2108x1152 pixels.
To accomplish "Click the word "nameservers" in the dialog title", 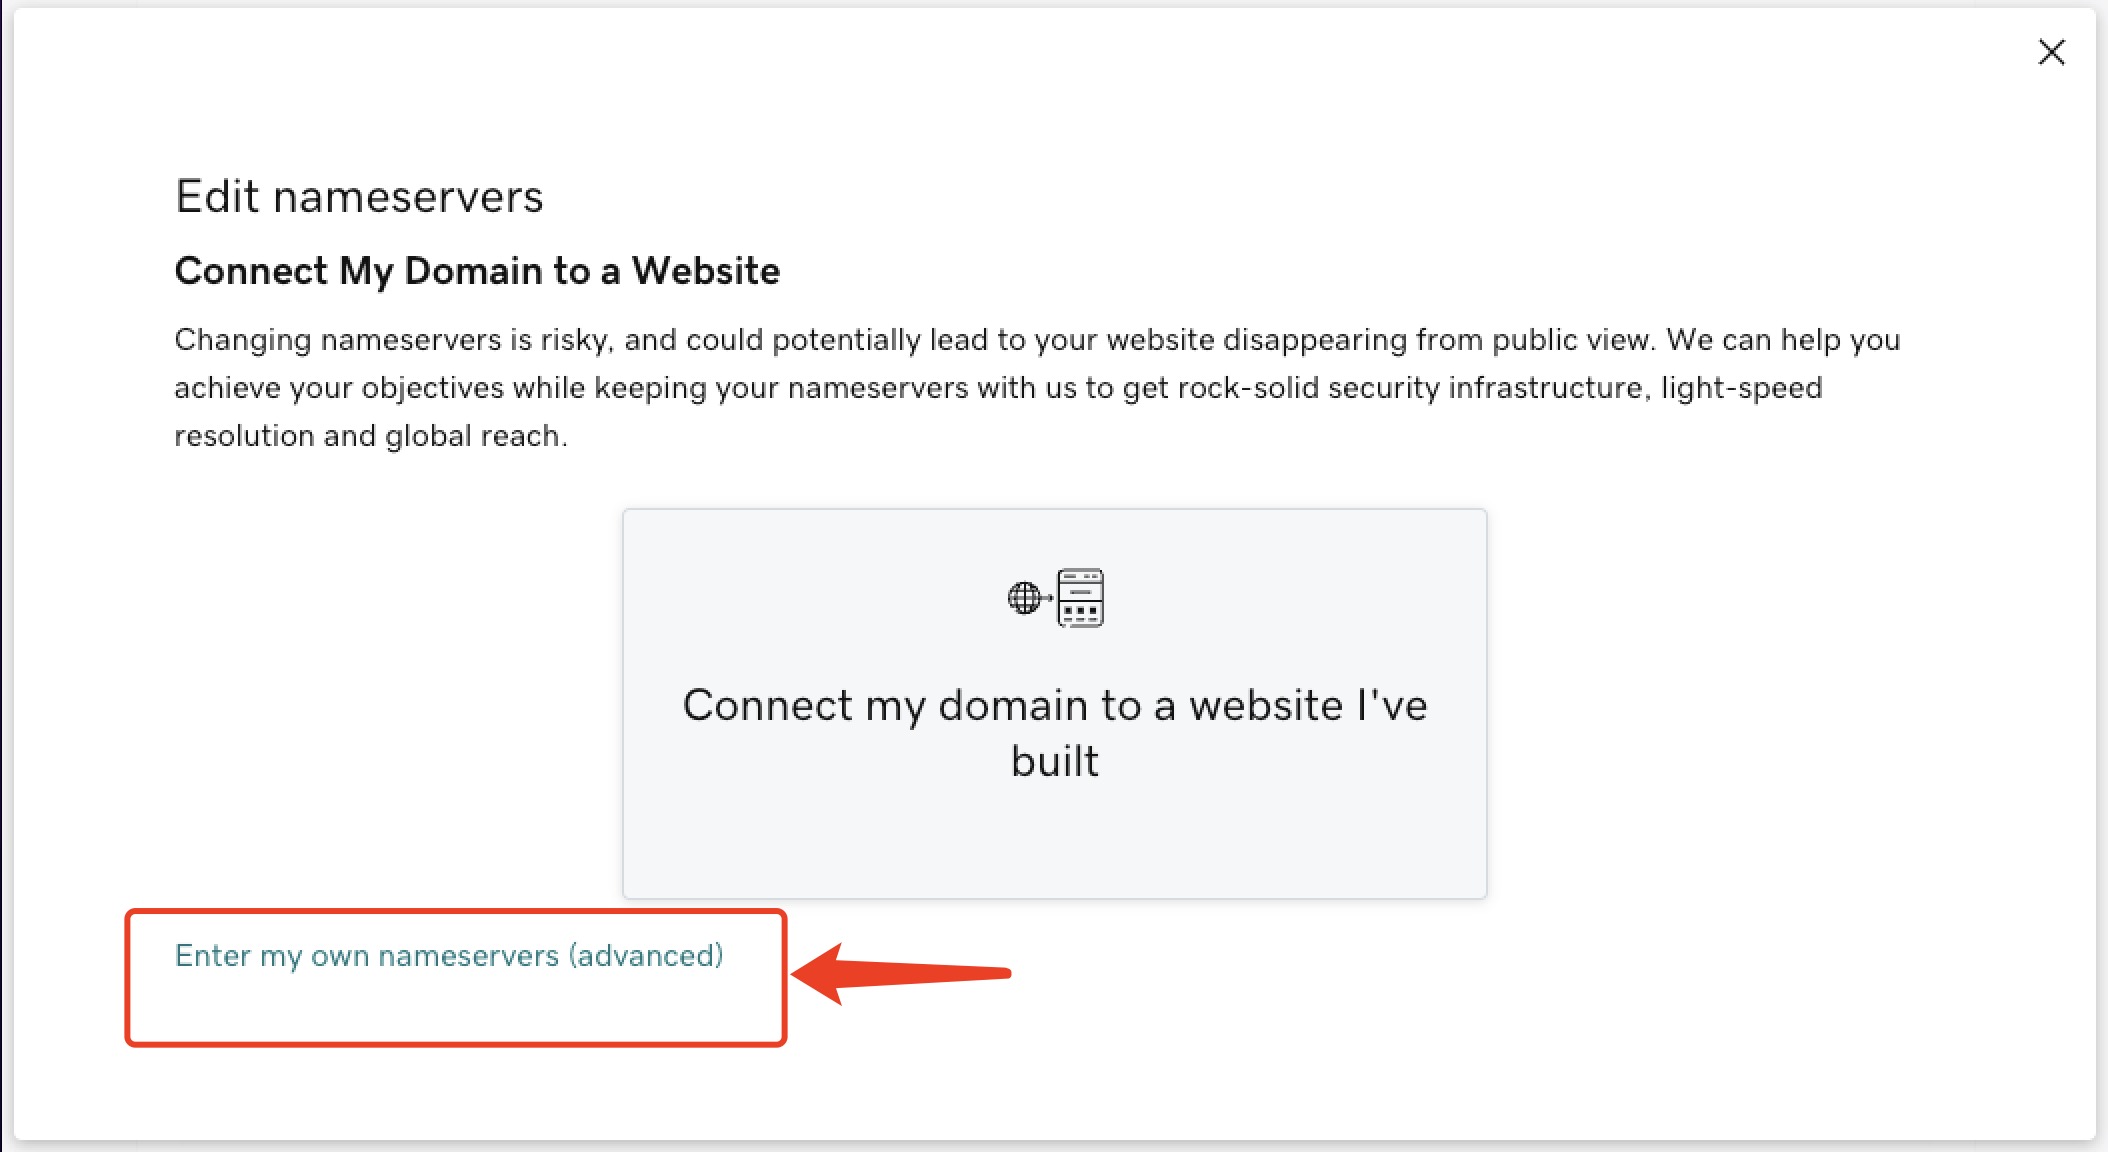I will (x=408, y=197).
